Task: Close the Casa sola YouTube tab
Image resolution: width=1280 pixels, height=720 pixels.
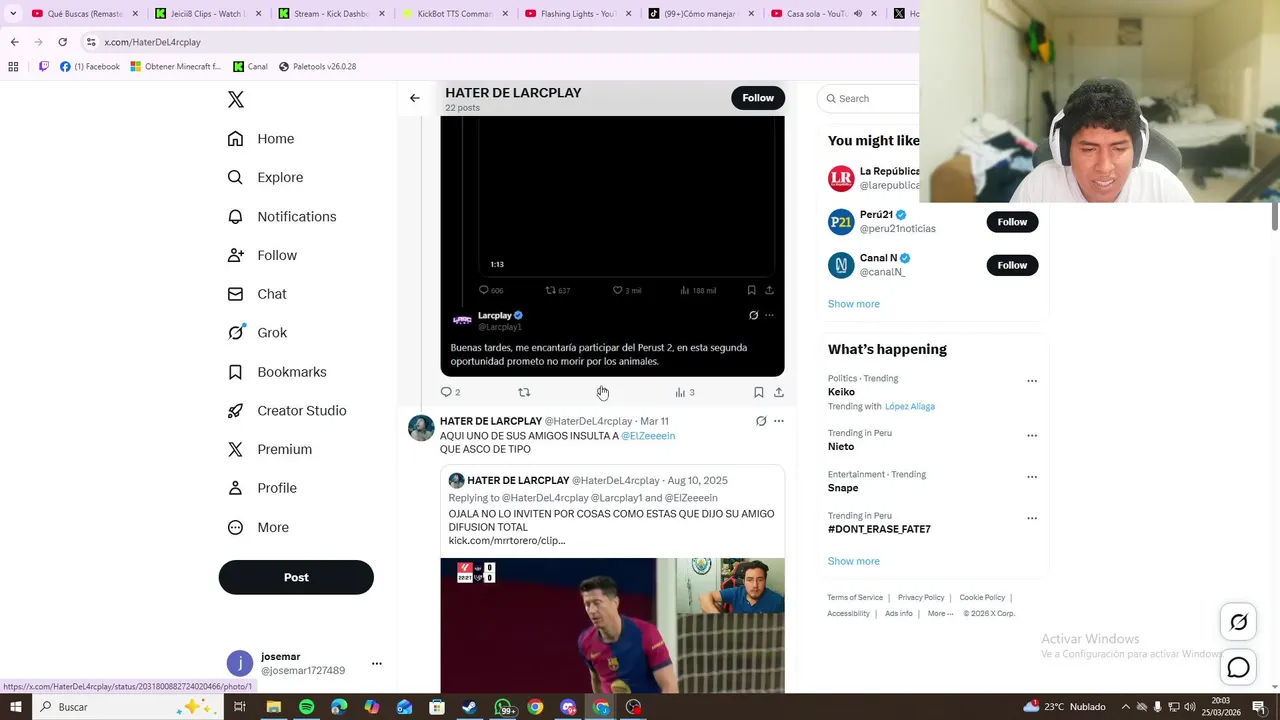Action: pos(874,14)
